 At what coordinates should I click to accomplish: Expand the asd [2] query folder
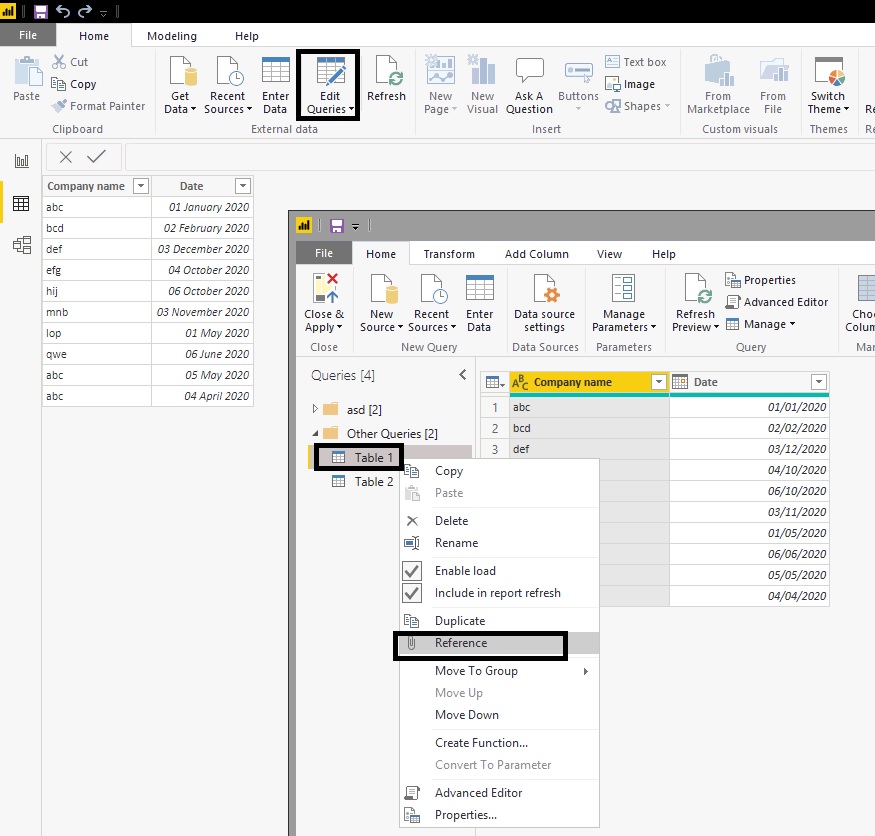(315, 409)
